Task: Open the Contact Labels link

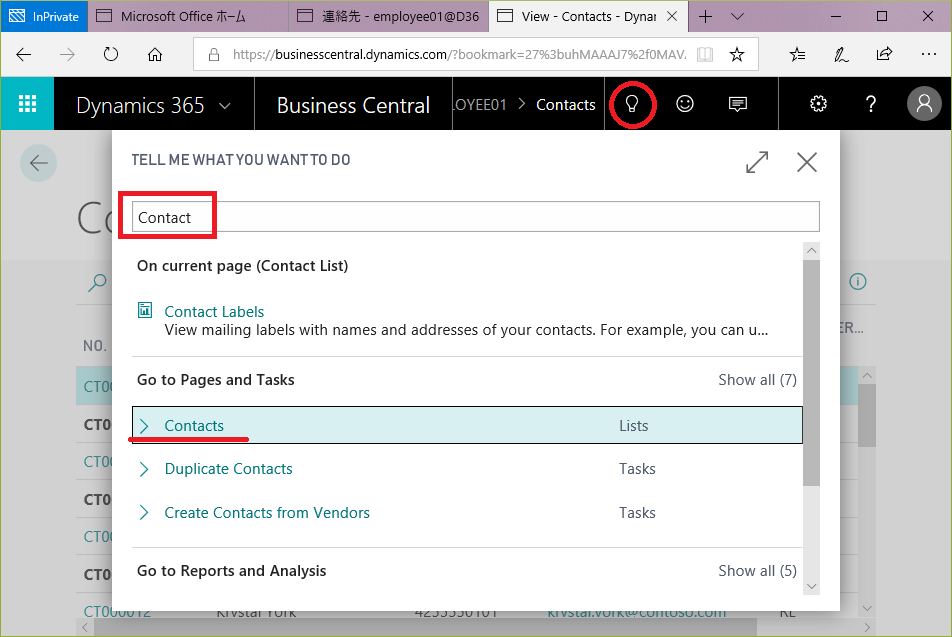Action: click(x=214, y=312)
